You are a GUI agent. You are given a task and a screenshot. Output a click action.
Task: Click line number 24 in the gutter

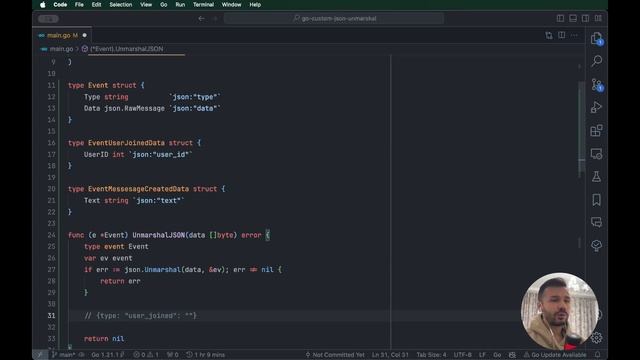pos(51,235)
